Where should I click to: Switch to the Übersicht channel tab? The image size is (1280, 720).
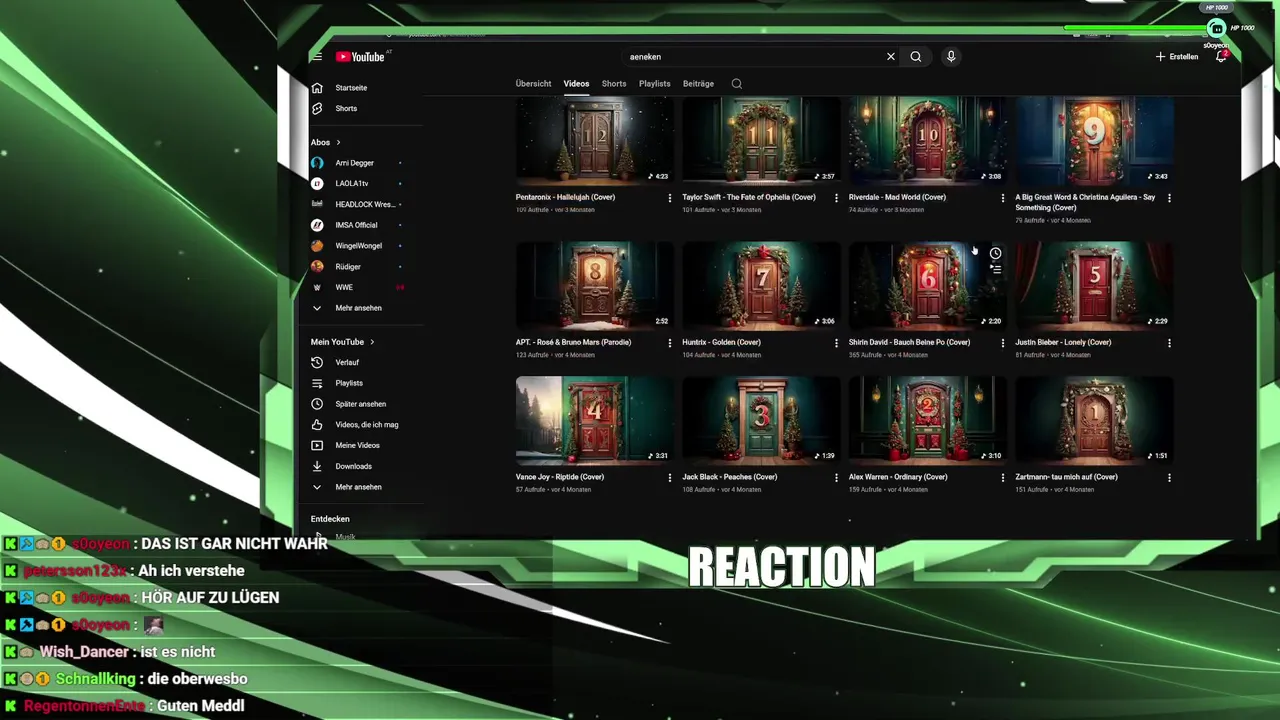(533, 84)
